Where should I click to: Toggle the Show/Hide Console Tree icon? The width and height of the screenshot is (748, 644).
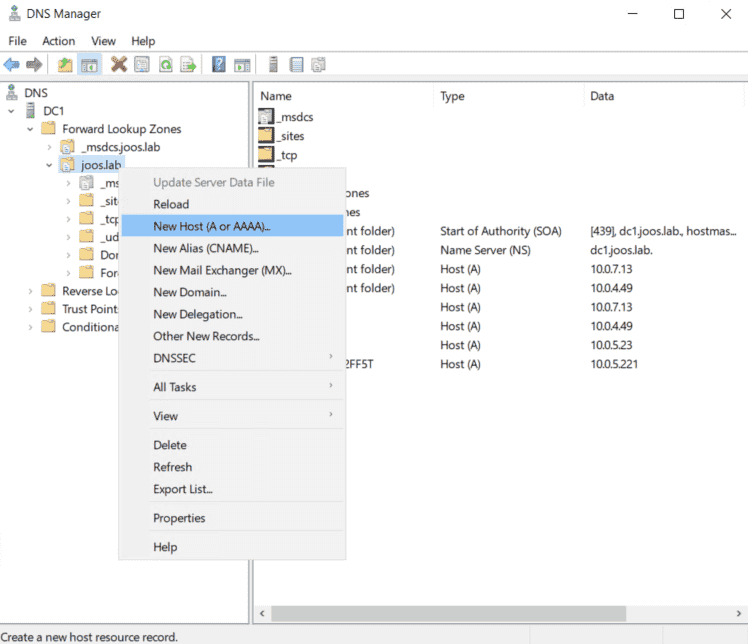(x=89, y=64)
